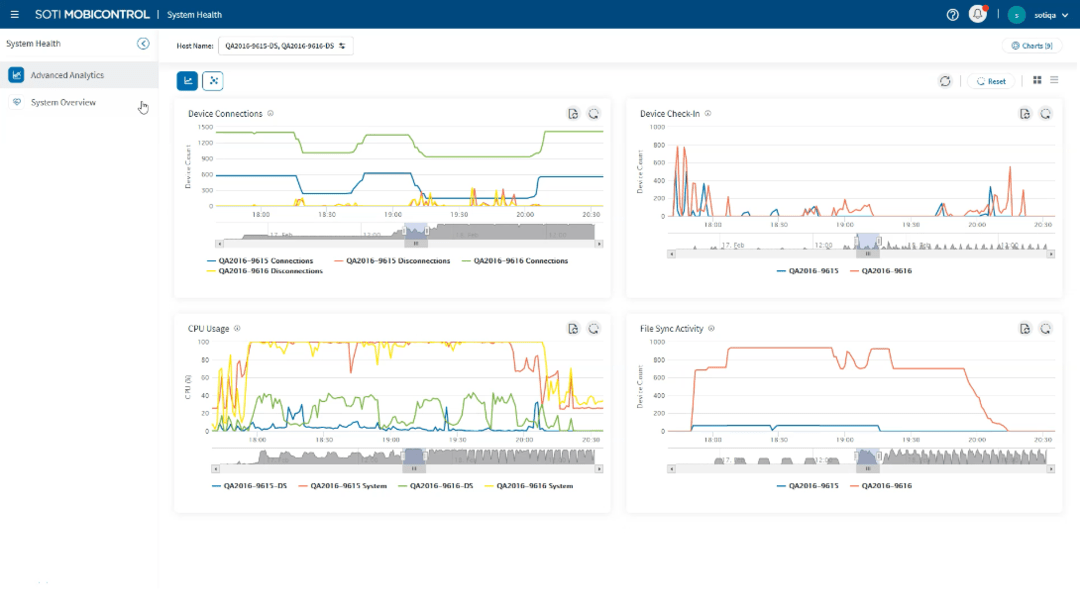
Task: Select Advanced Analytics in sidebar
Action: [67, 75]
